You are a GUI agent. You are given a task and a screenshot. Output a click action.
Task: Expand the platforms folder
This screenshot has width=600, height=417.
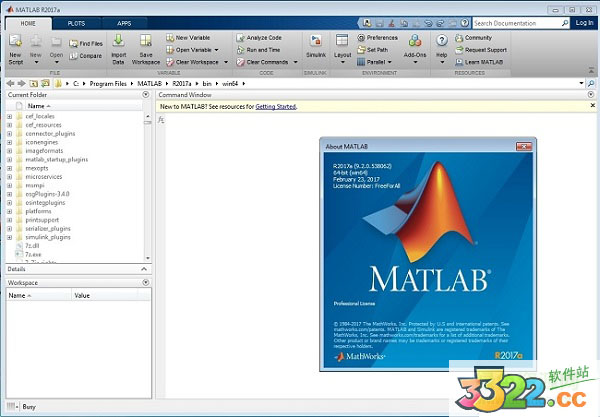click(x=10, y=211)
